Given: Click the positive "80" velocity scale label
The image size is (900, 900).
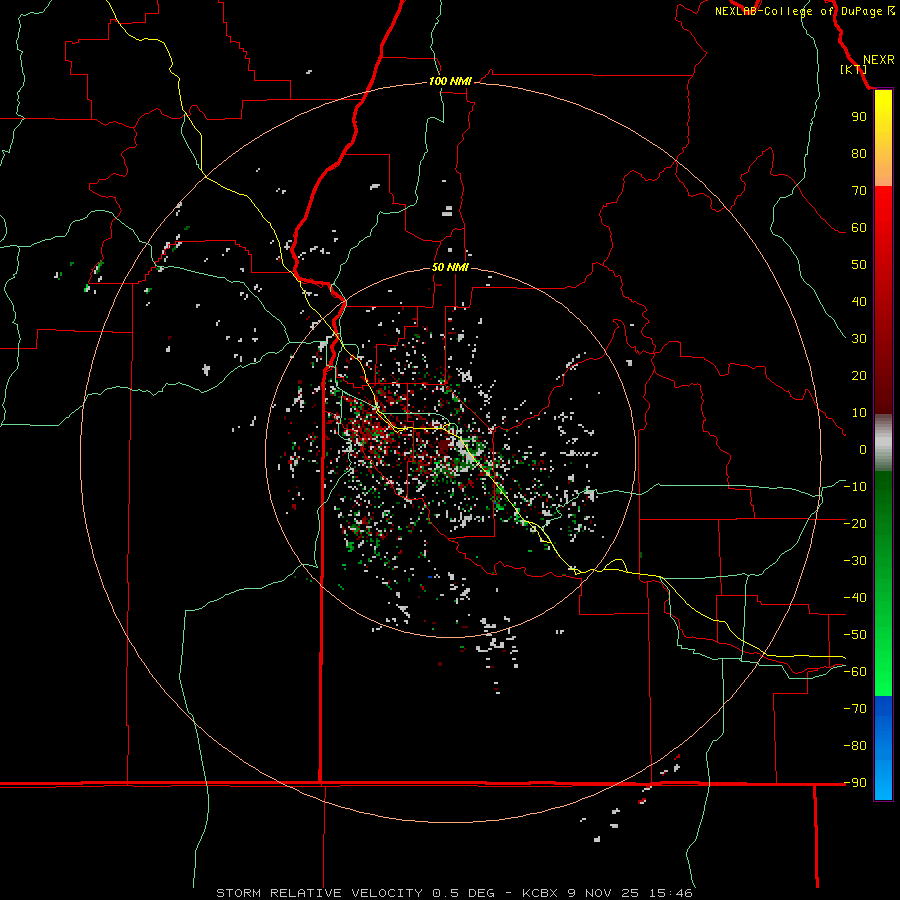Looking at the screenshot, I should point(859,154).
